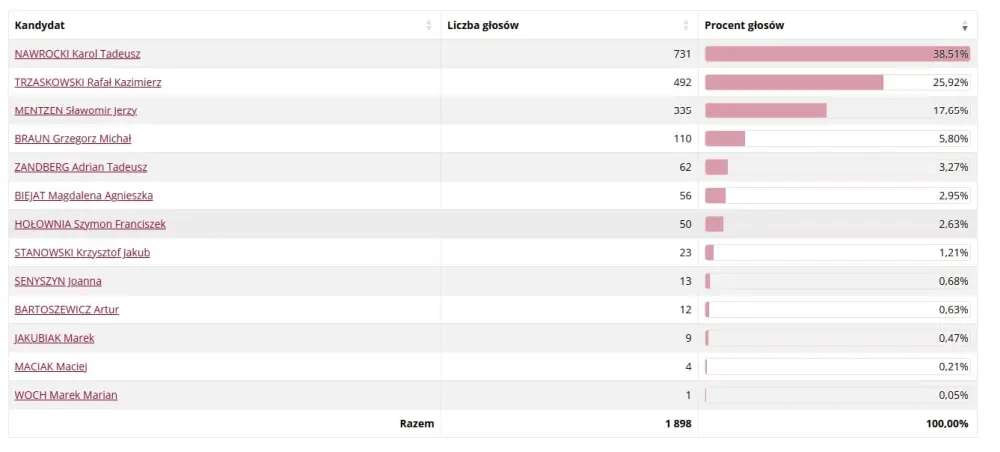Sort by Liczba głosów column arrows

(x=686, y=26)
